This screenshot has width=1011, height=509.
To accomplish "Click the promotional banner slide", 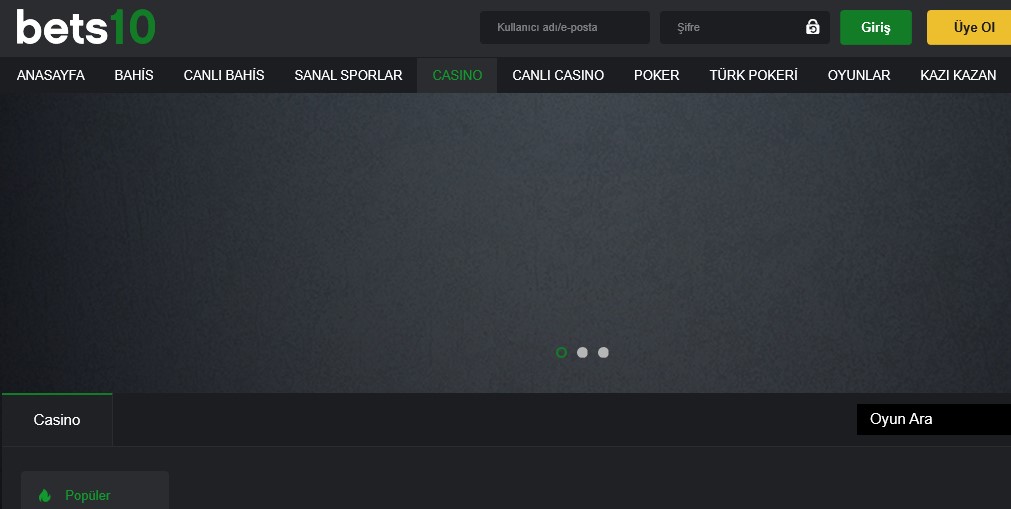I will (506, 243).
